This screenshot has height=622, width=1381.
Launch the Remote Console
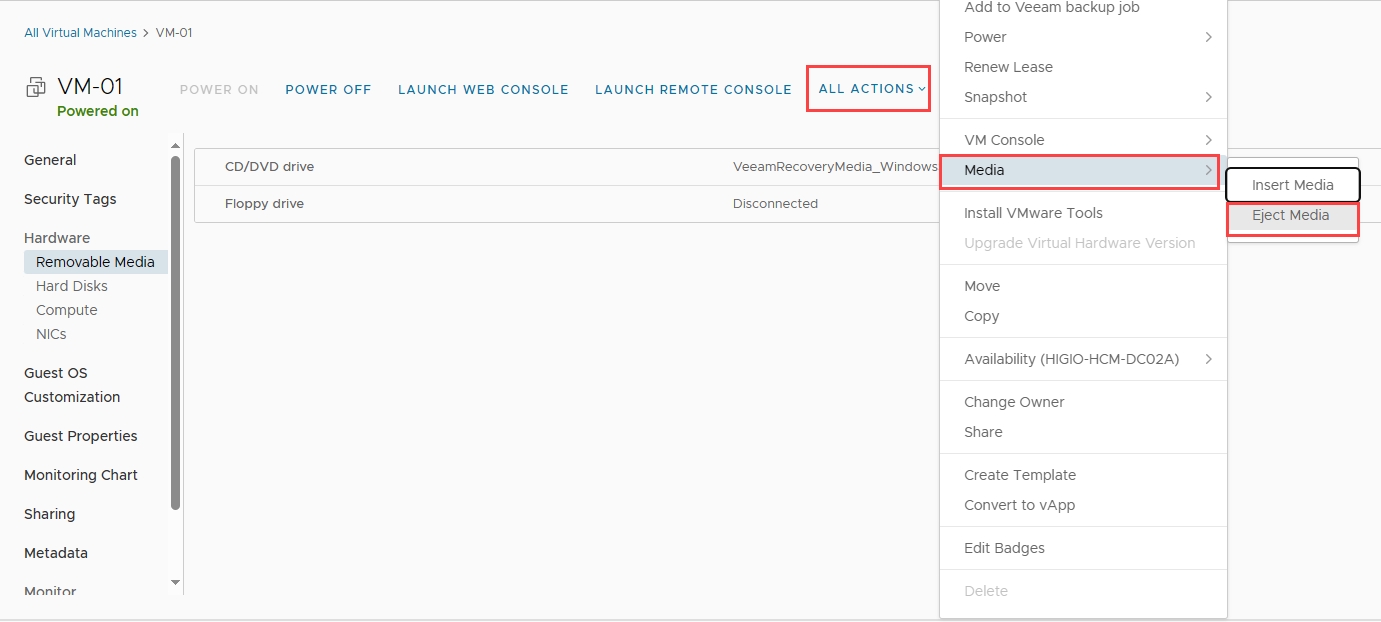pyautogui.click(x=693, y=90)
